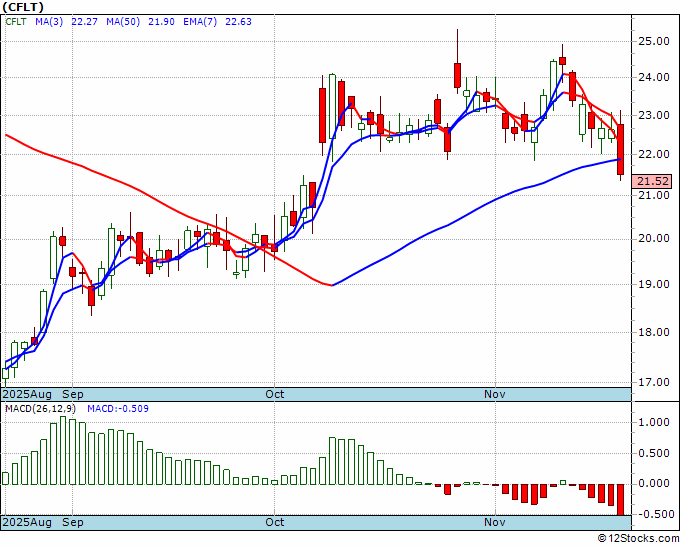Viewport: 680px width, 546px height.
Task: Click the MACD:-0.509 value label
Action: [x=118, y=409]
